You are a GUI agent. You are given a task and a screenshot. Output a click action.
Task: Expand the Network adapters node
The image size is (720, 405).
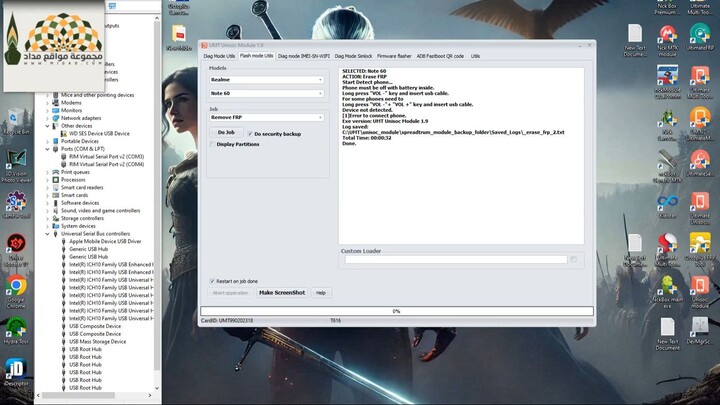[47, 118]
